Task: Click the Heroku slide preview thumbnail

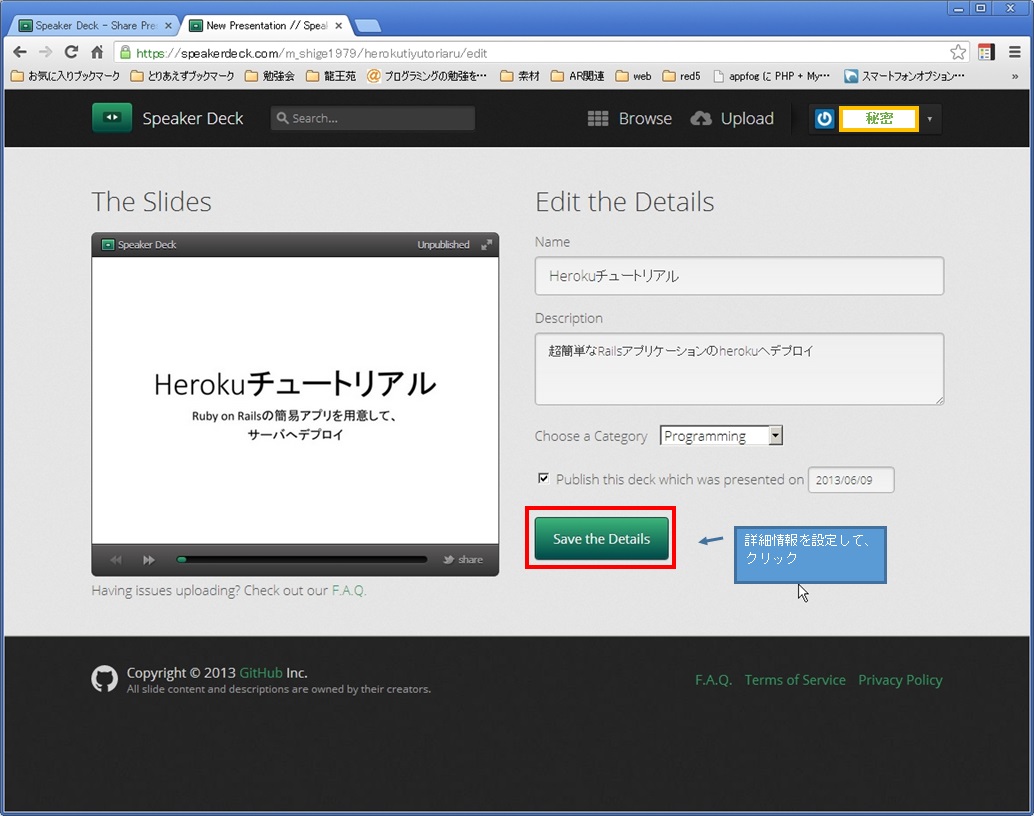Action: click(x=295, y=400)
